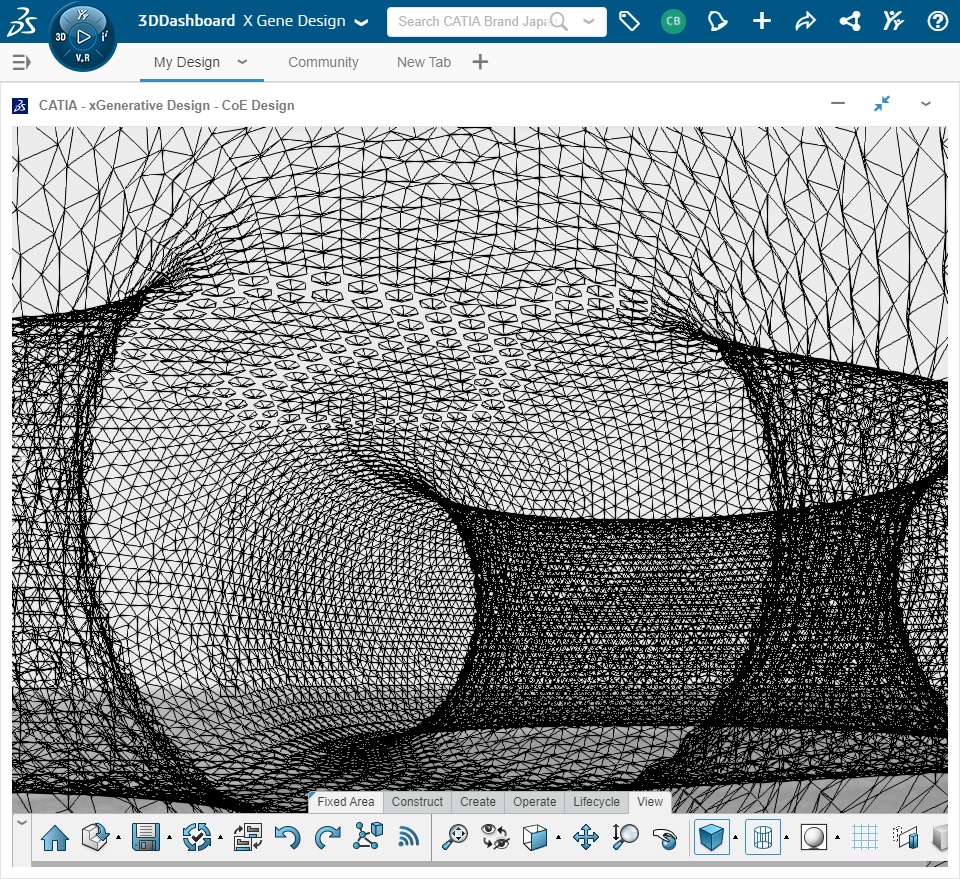Click the update cycle checkmark icon
Viewport: 960px width, 879px height.
click(197, 837)
